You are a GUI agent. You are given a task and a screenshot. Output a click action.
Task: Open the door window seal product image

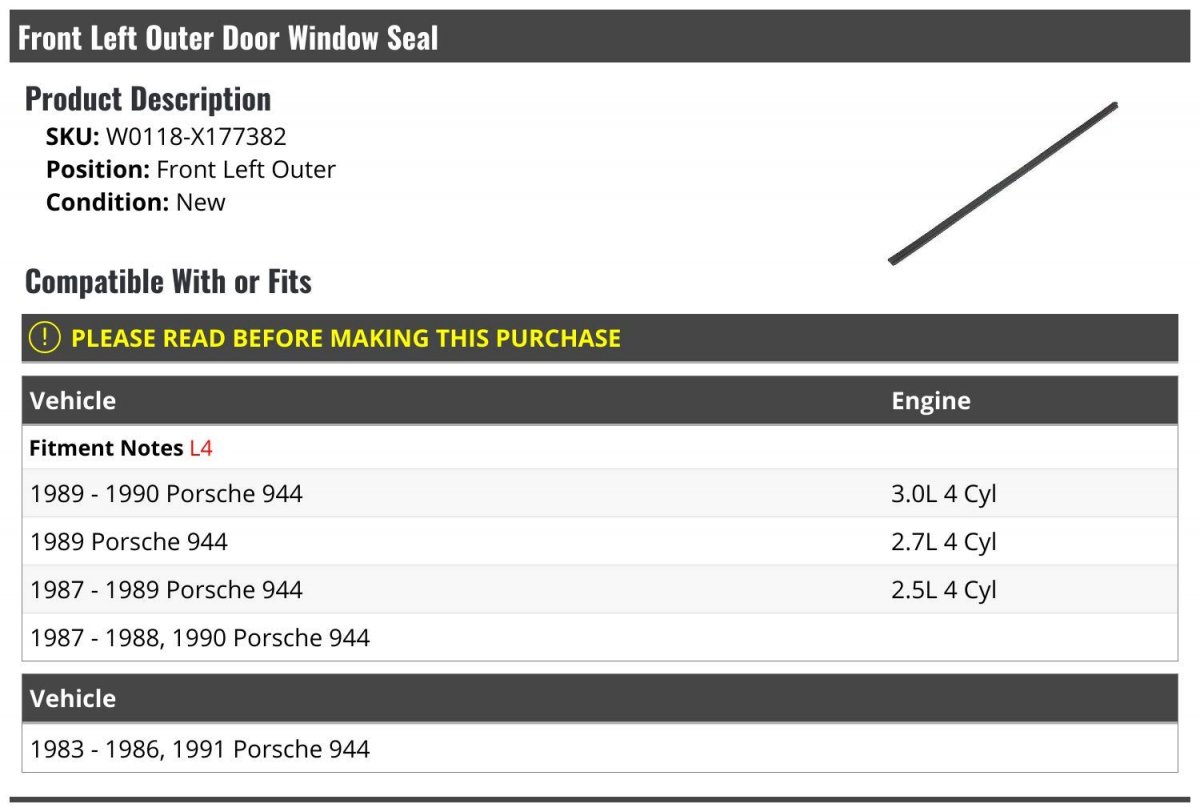pos(1003,183)
